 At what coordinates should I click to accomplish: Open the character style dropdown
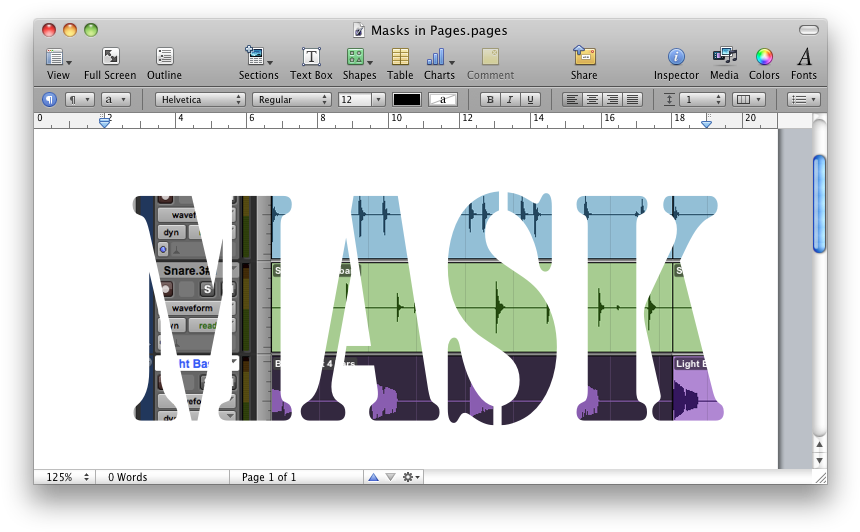116,99
